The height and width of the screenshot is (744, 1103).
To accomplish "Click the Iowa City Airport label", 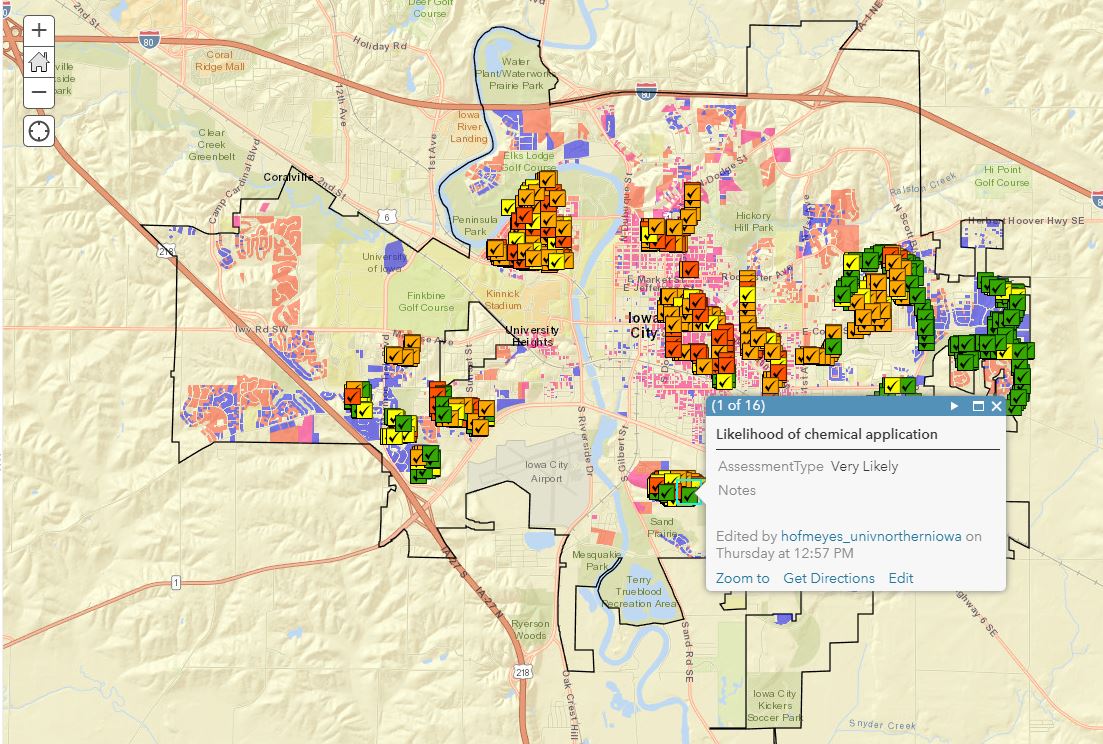I will pyautogui.click(x=547, y=471).
